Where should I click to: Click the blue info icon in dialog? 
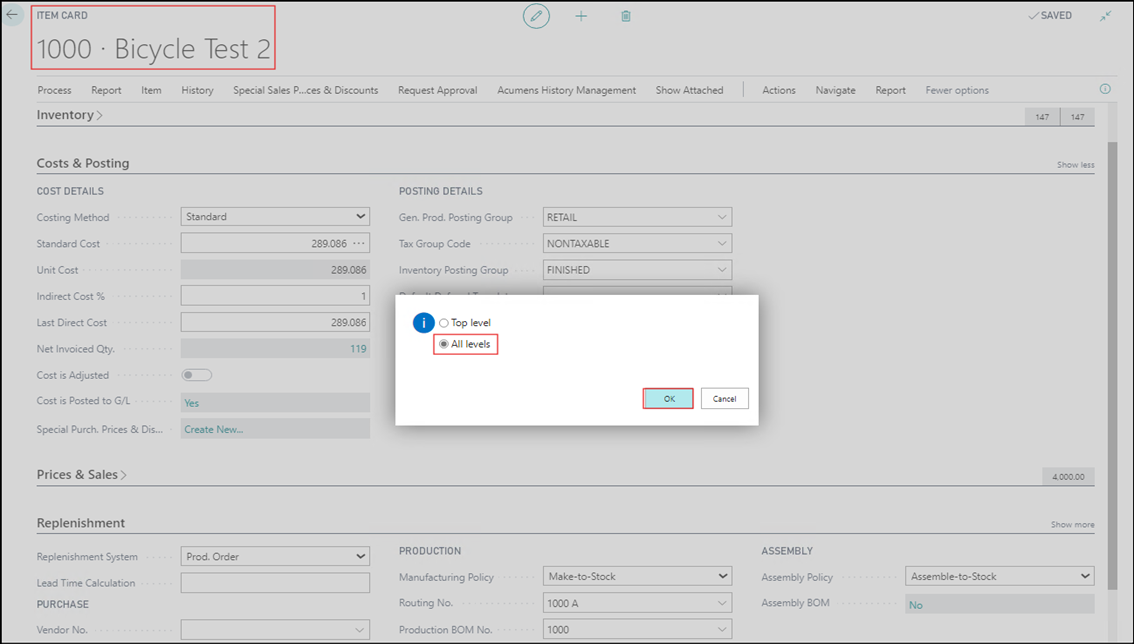[423, 323]
